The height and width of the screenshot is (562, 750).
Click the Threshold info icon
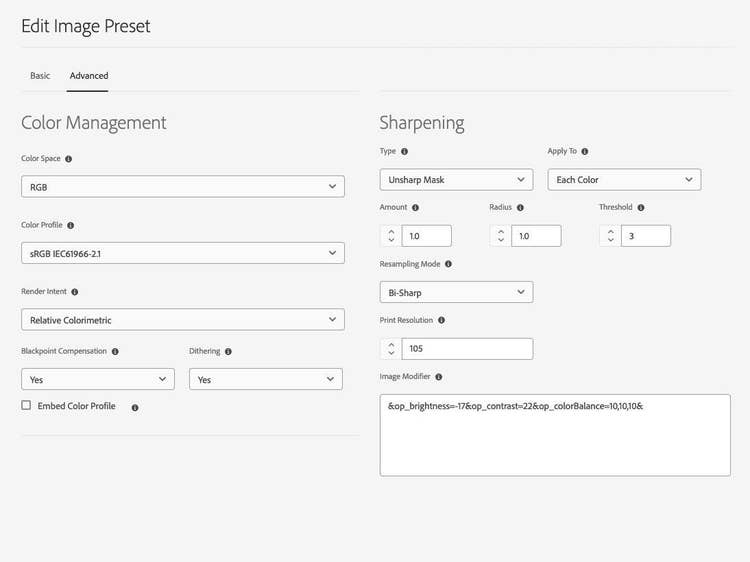641,208
